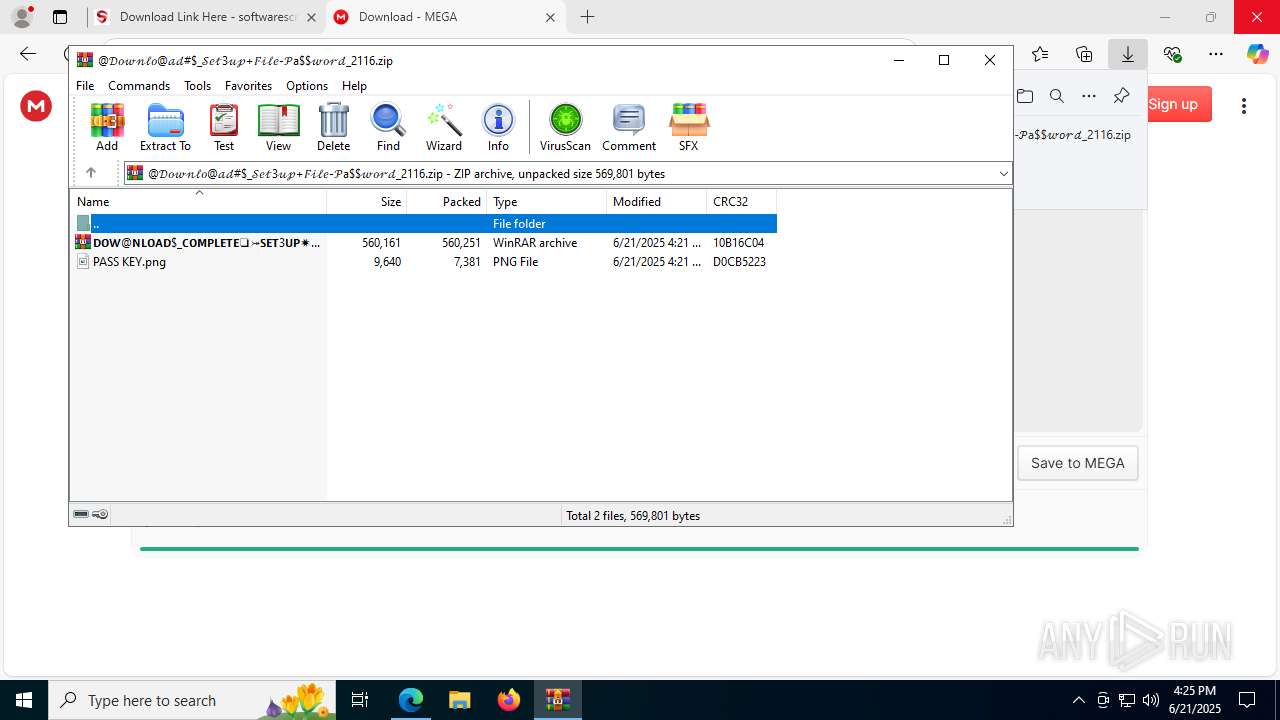Image resolution: width=1280 pixels, height=720 pixels.
Task: Open Task View on the taskbar
Action: click(x=360, y=700)
